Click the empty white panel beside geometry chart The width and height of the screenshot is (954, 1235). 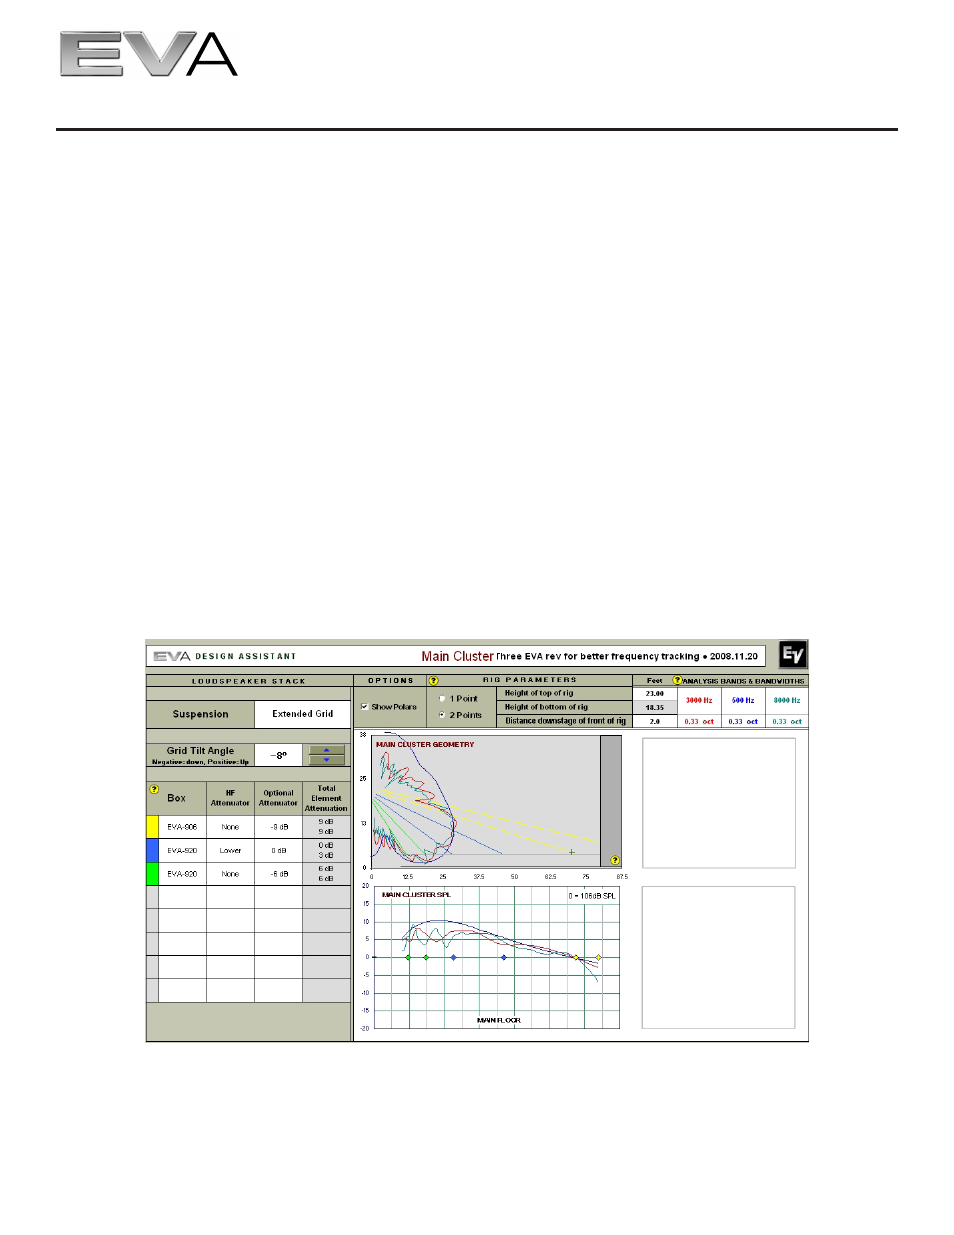[719, 803]
